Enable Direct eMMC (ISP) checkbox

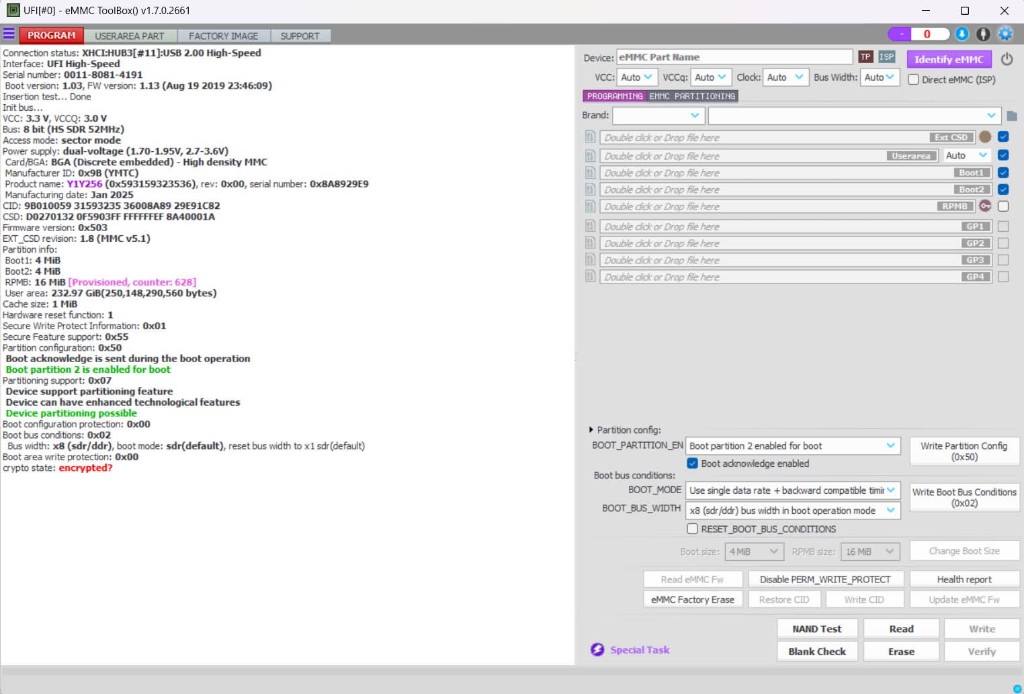point(914,80)
